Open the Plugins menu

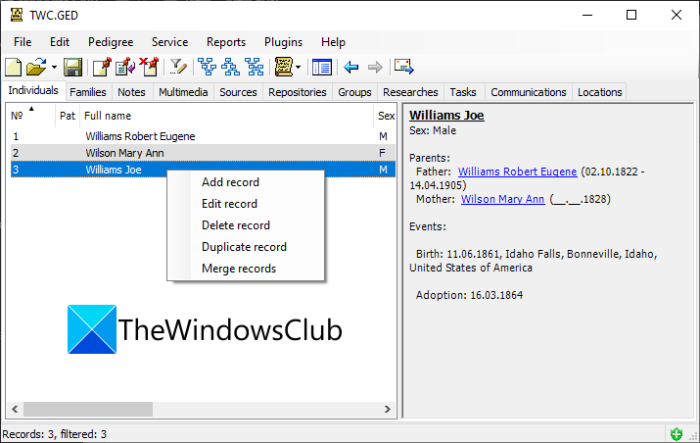click(x=283, y=42)
